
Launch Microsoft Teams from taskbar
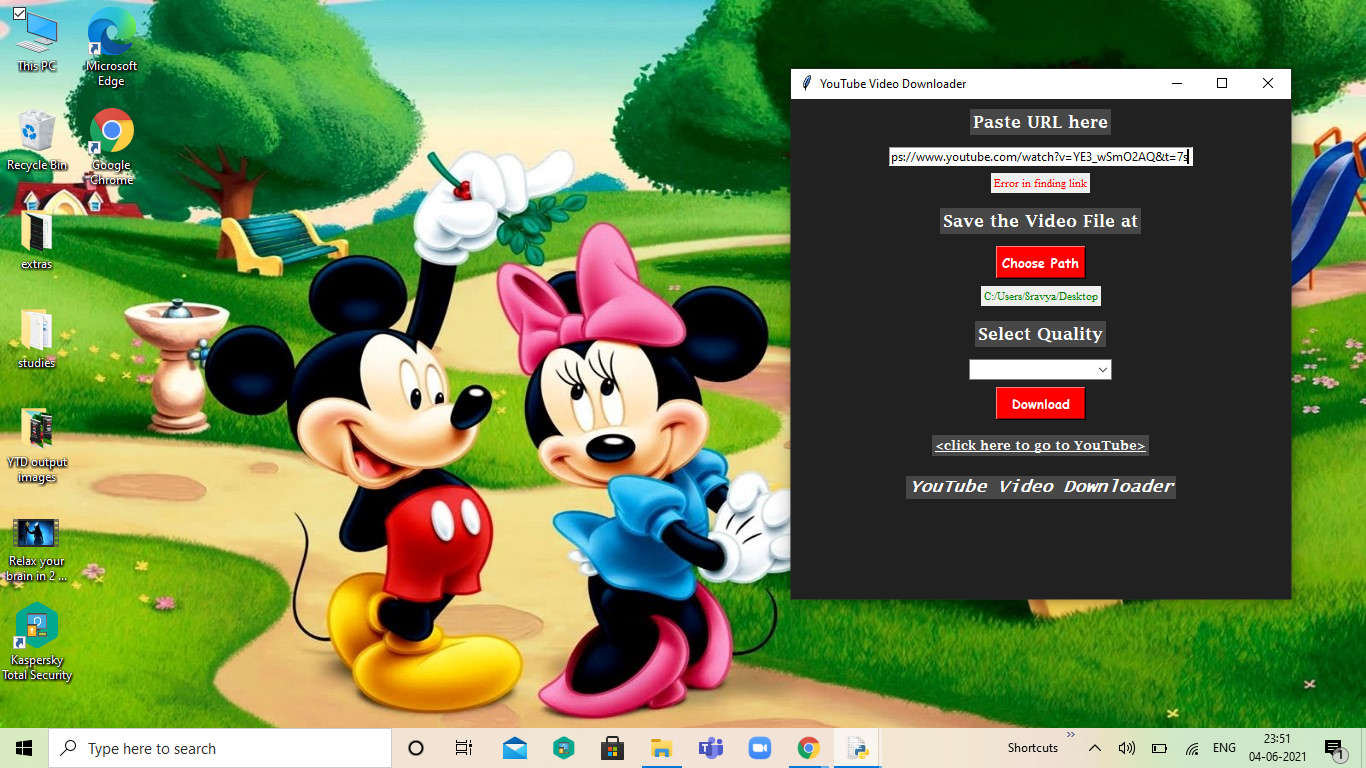click(x=710, y=747)
